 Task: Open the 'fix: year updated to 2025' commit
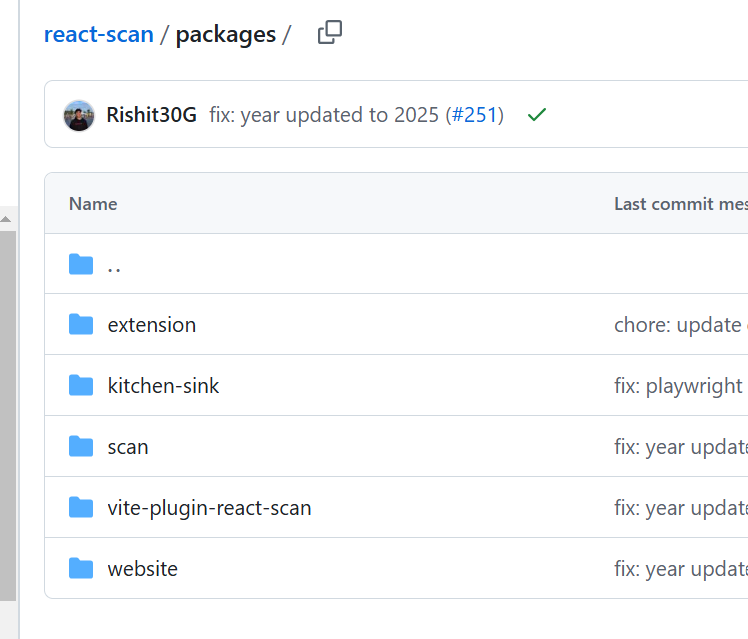tap(323, 115)
